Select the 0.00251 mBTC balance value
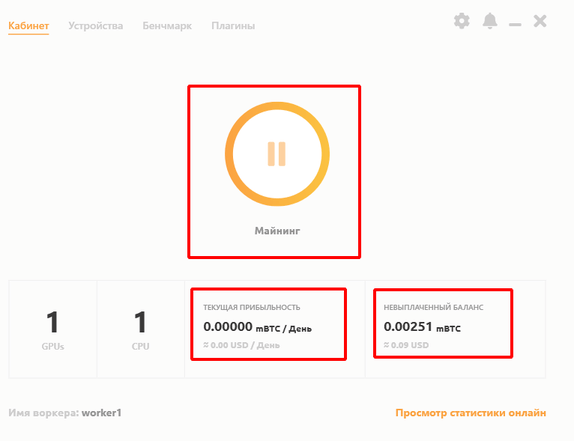The image size is (574, 441). point(422,326)
